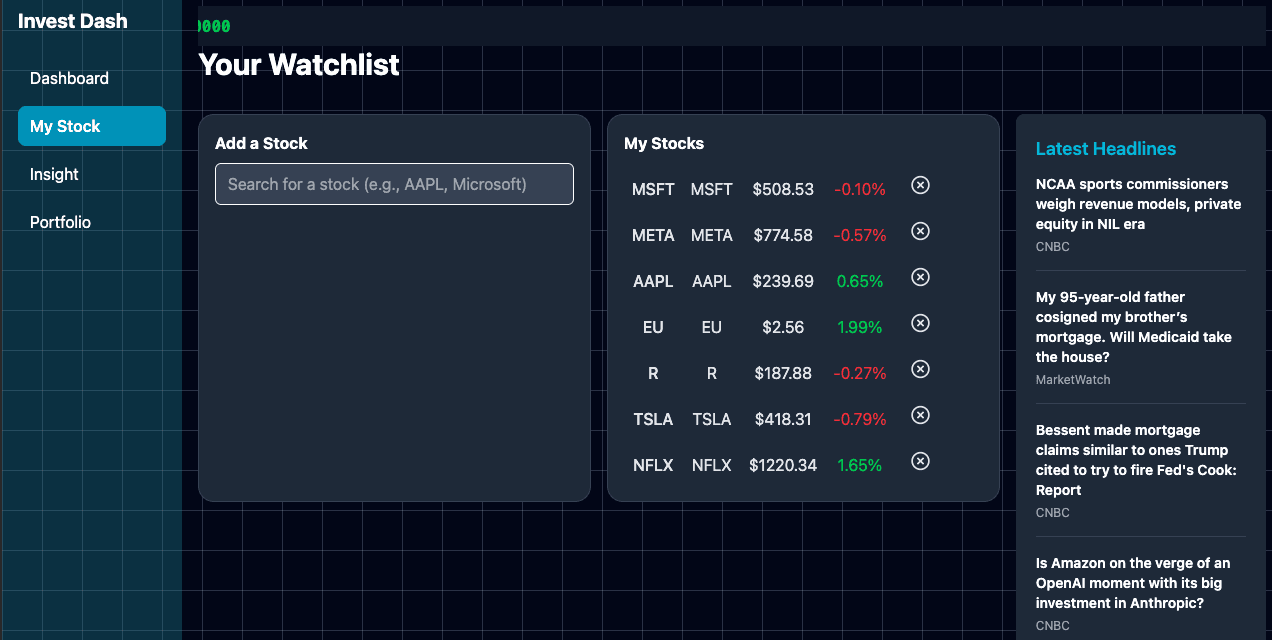Screen dimensions: 1272x640
Task: Open the Portfolio page
Action: (92, 222)
